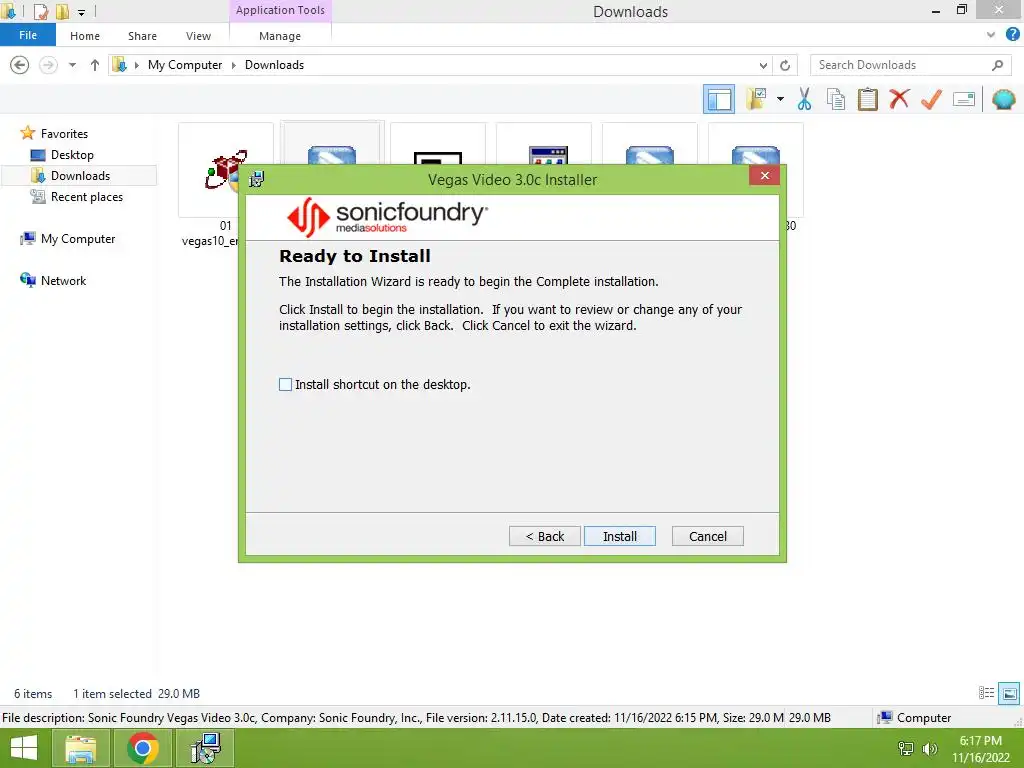
Task: Click the Cut scissors icon
Action: click(x=804, y=99)
